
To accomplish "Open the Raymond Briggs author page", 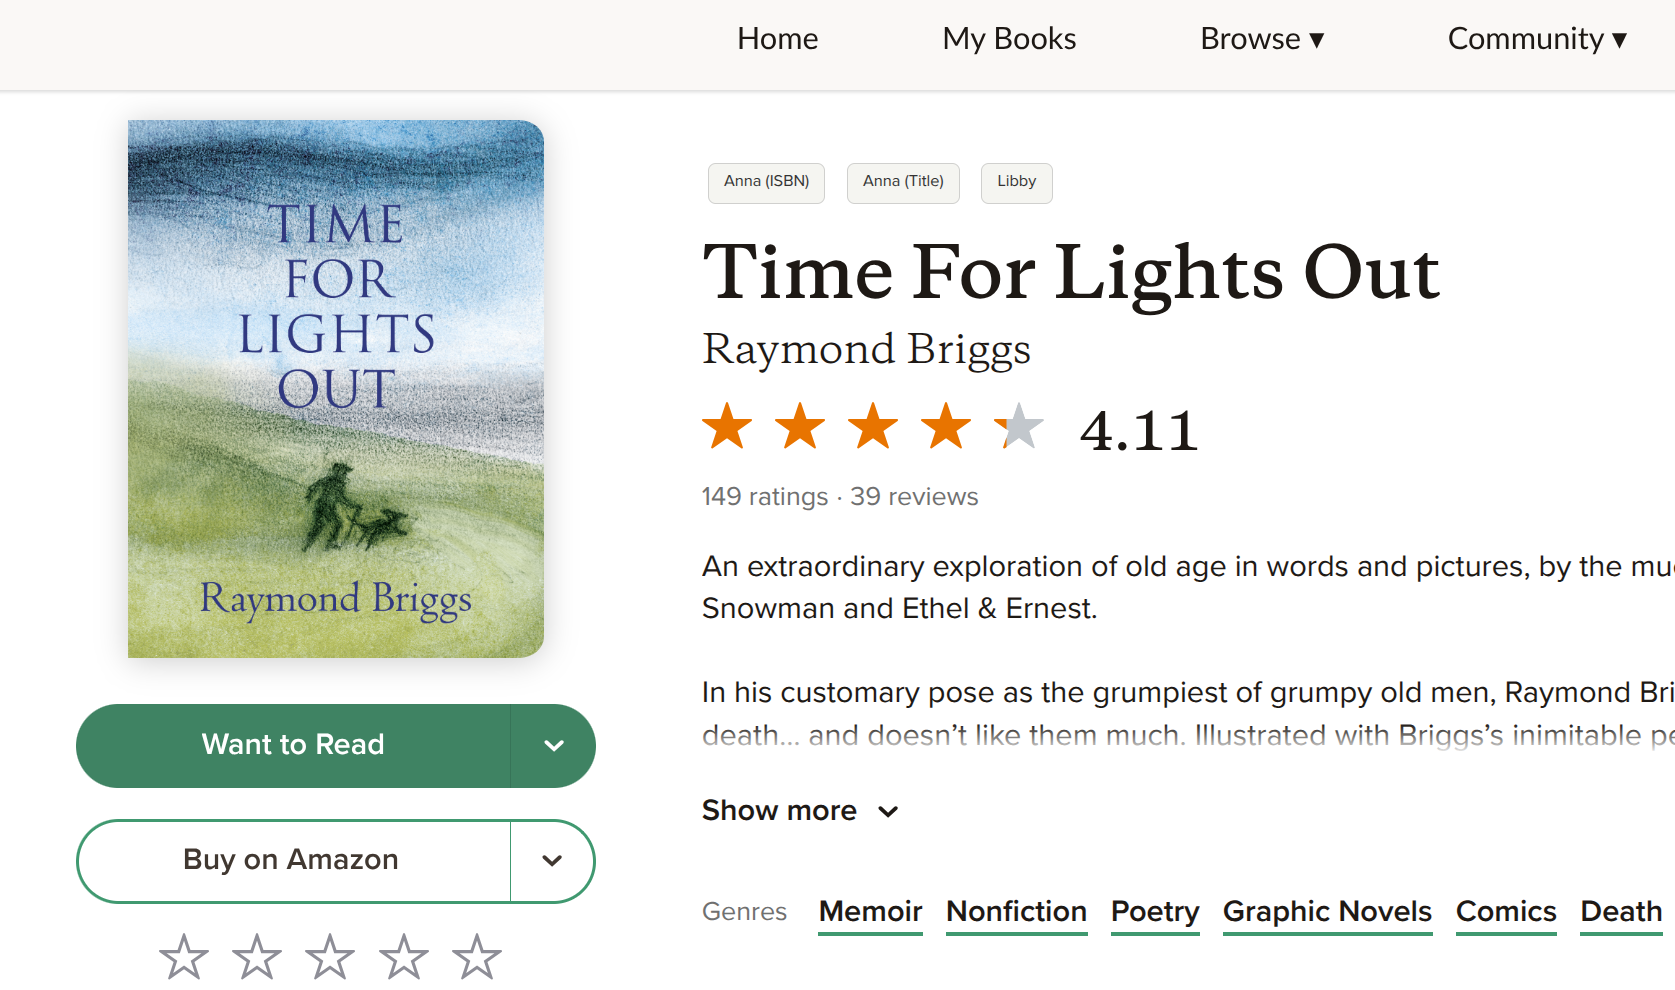I will point(866,349).
